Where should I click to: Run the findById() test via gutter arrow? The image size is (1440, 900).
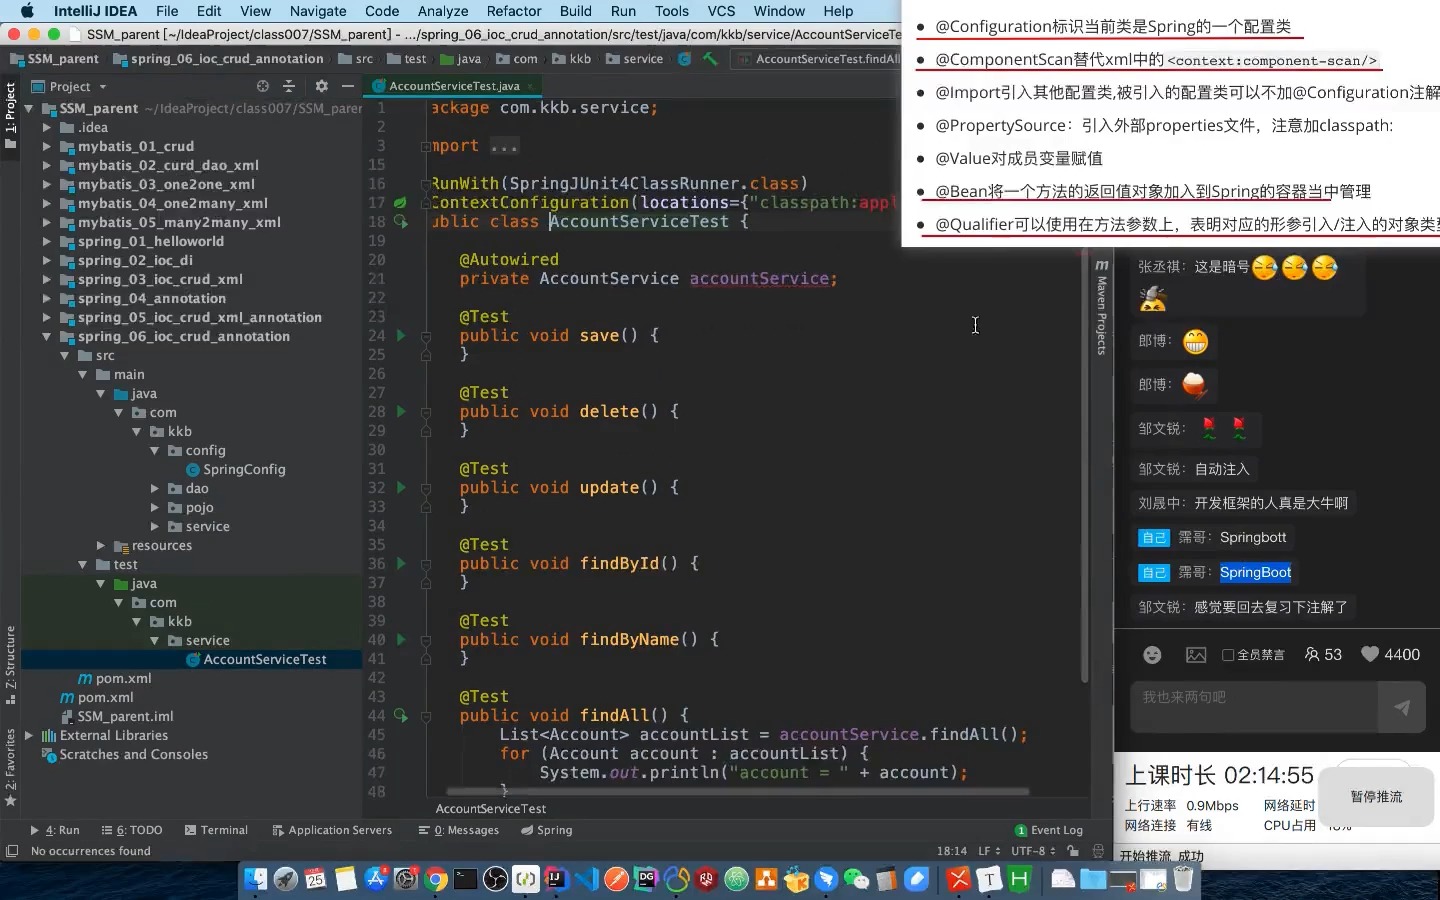401,563
